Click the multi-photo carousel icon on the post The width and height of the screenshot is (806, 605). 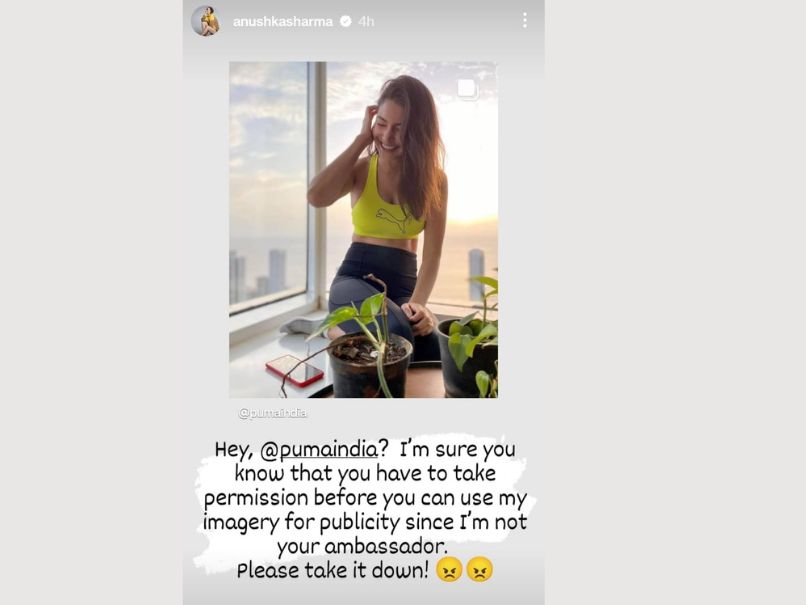click(467, 88)
